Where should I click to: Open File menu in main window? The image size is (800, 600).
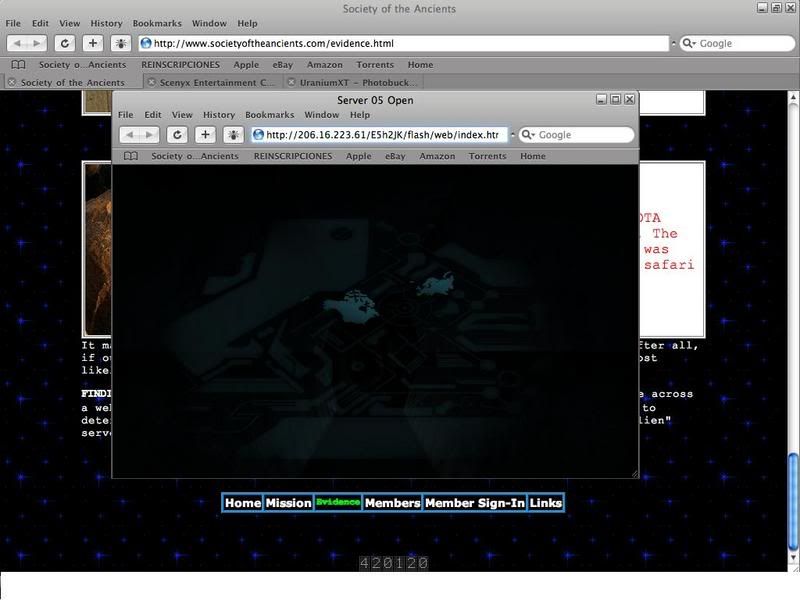coord(13,23)
